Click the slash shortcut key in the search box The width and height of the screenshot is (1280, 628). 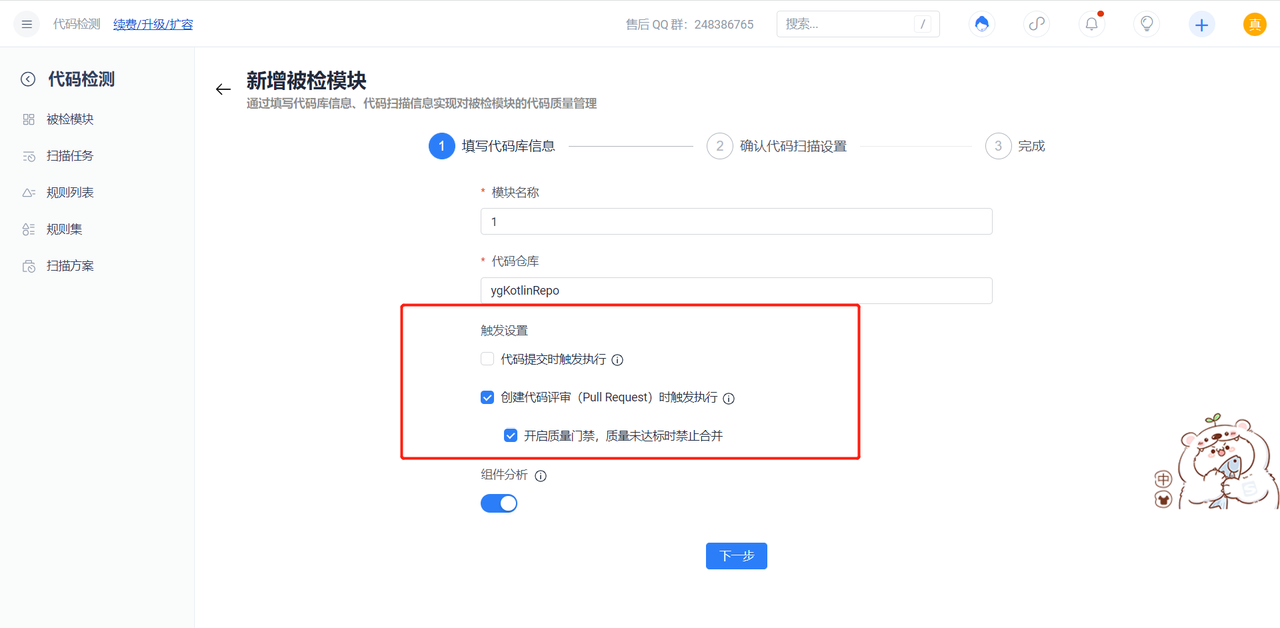[923, 24]
